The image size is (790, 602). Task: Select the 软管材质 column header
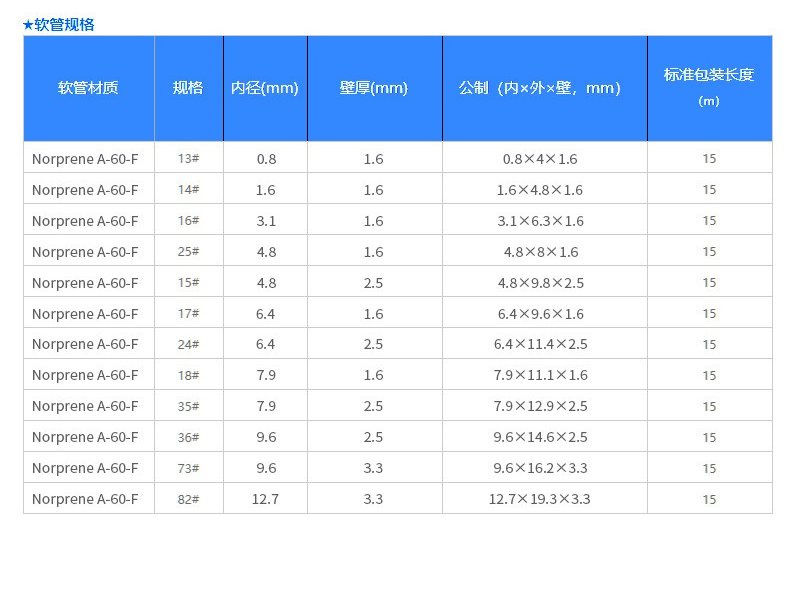(x=89, y=88)
